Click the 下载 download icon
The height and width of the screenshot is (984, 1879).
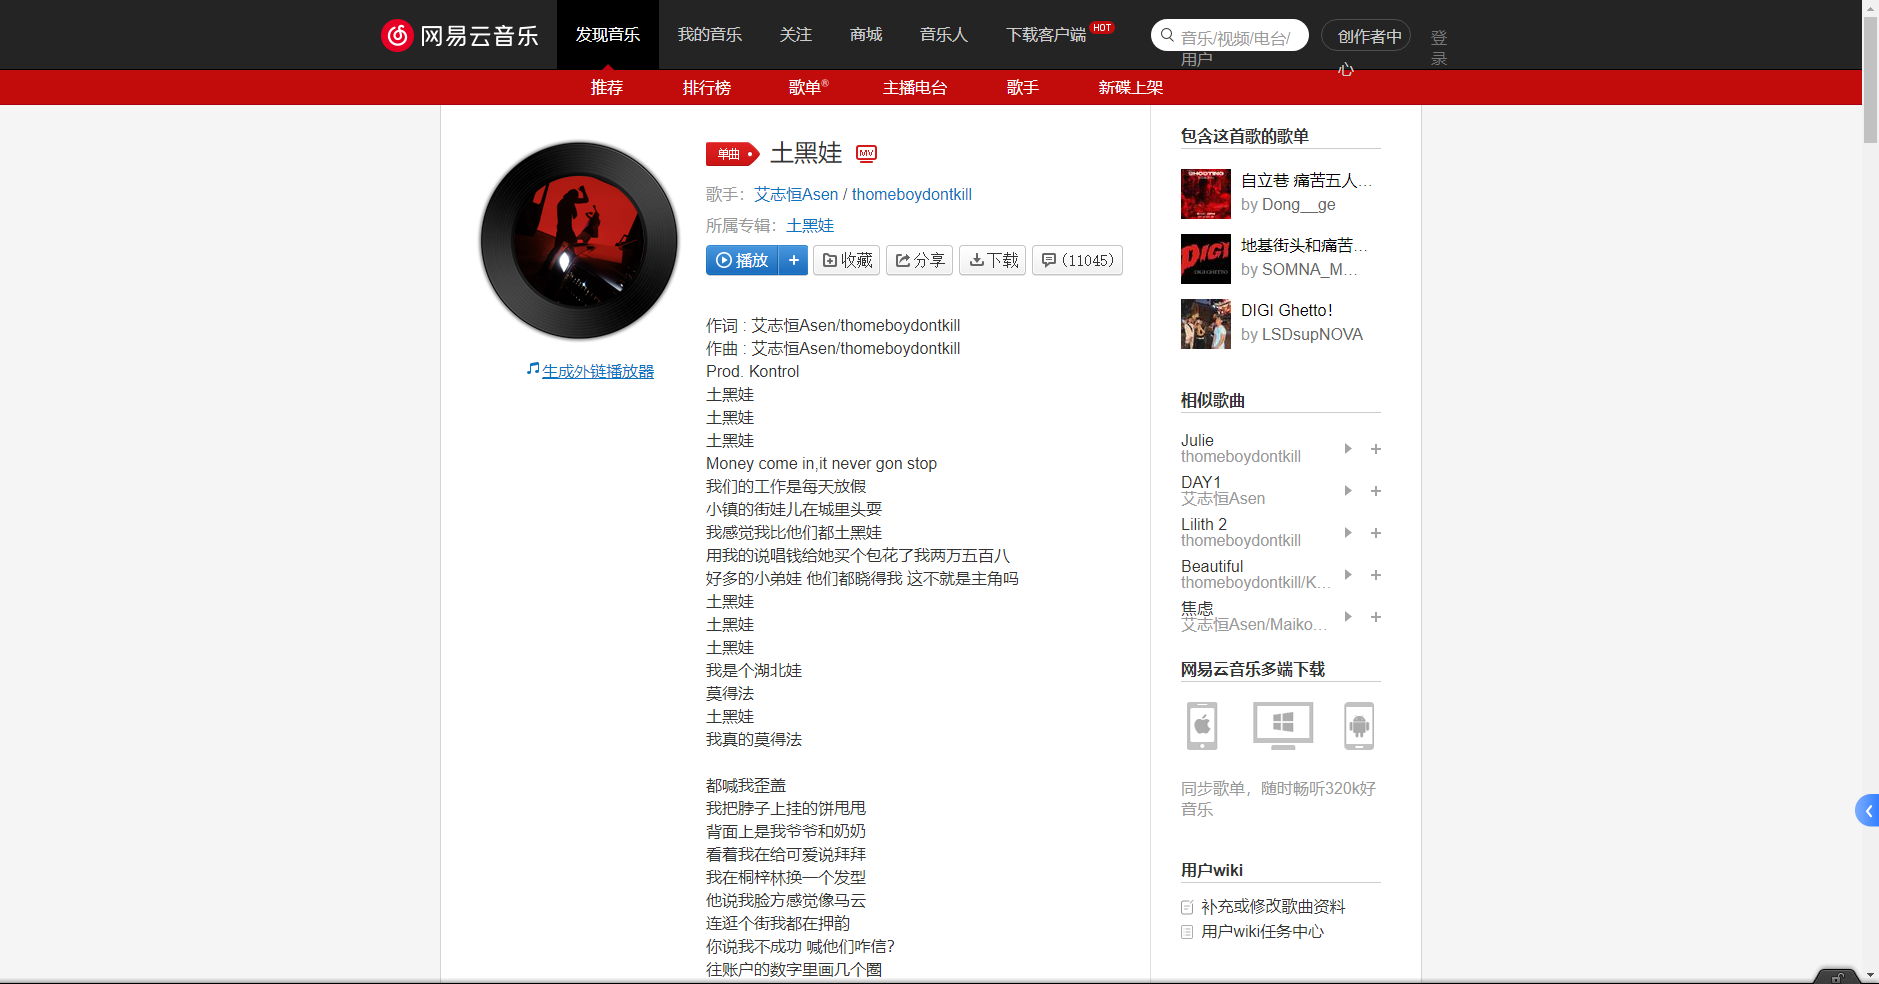pos(993,260)
